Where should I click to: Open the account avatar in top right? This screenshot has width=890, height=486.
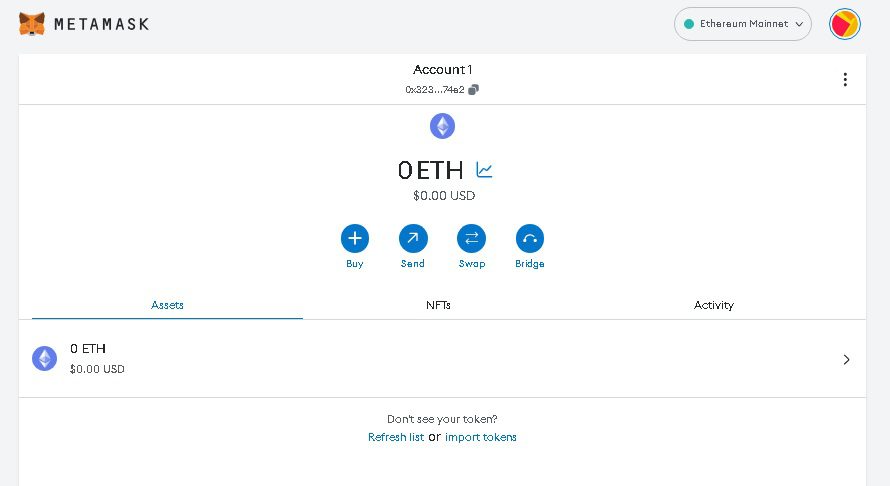click(x=845, y=24)
